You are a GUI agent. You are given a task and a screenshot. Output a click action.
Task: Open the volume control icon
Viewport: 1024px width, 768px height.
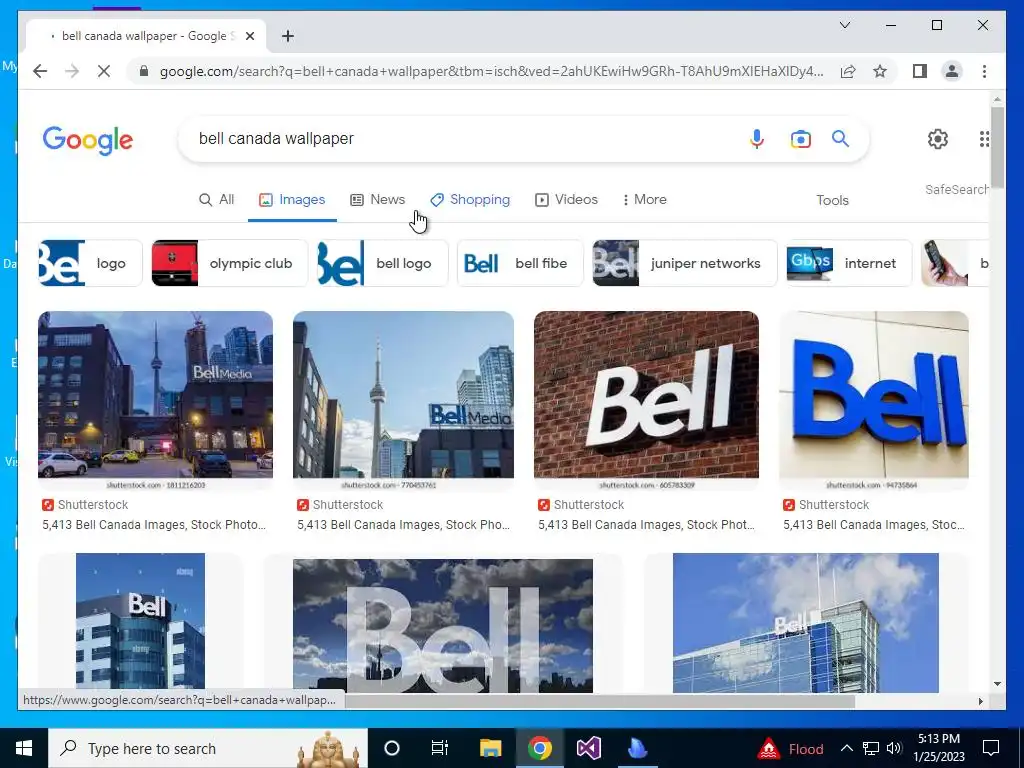coord(894,748)
